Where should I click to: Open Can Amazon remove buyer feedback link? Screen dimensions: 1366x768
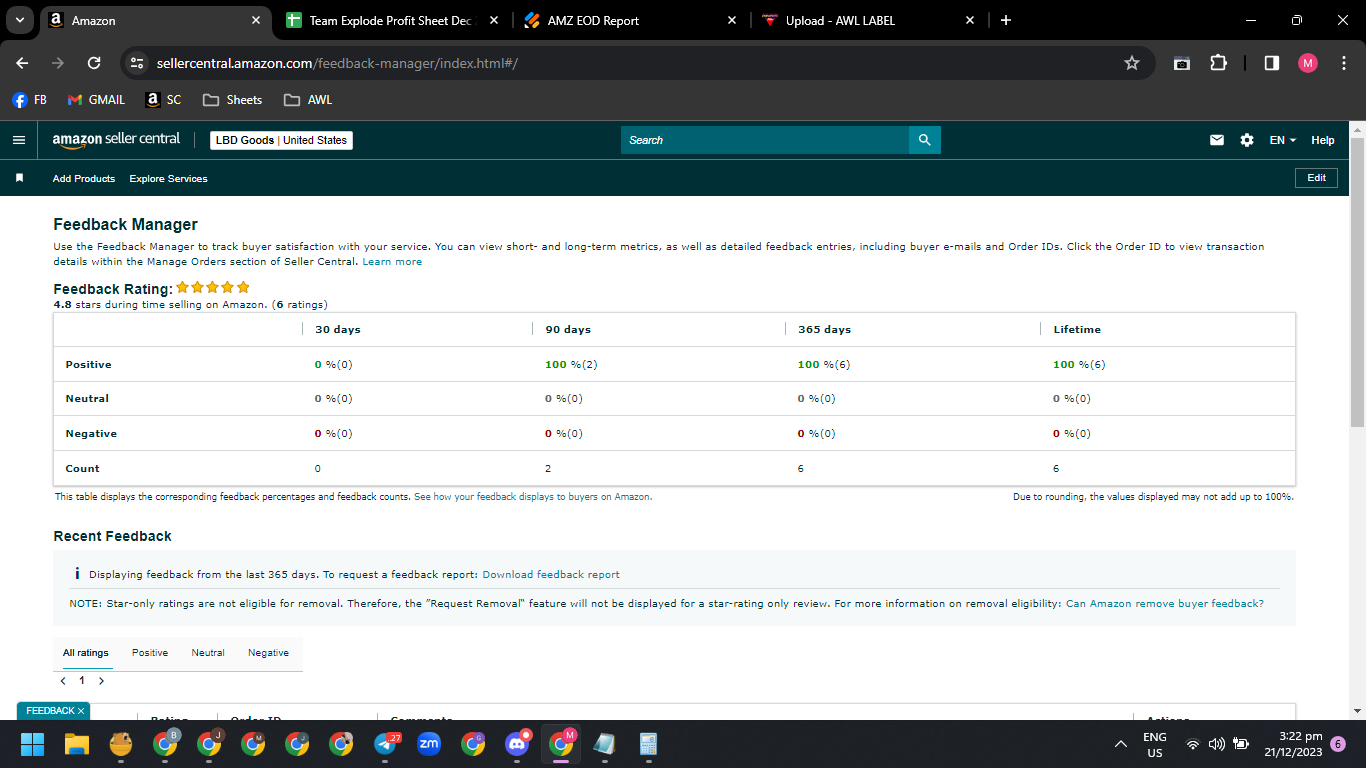click(x=1165, y=604)
